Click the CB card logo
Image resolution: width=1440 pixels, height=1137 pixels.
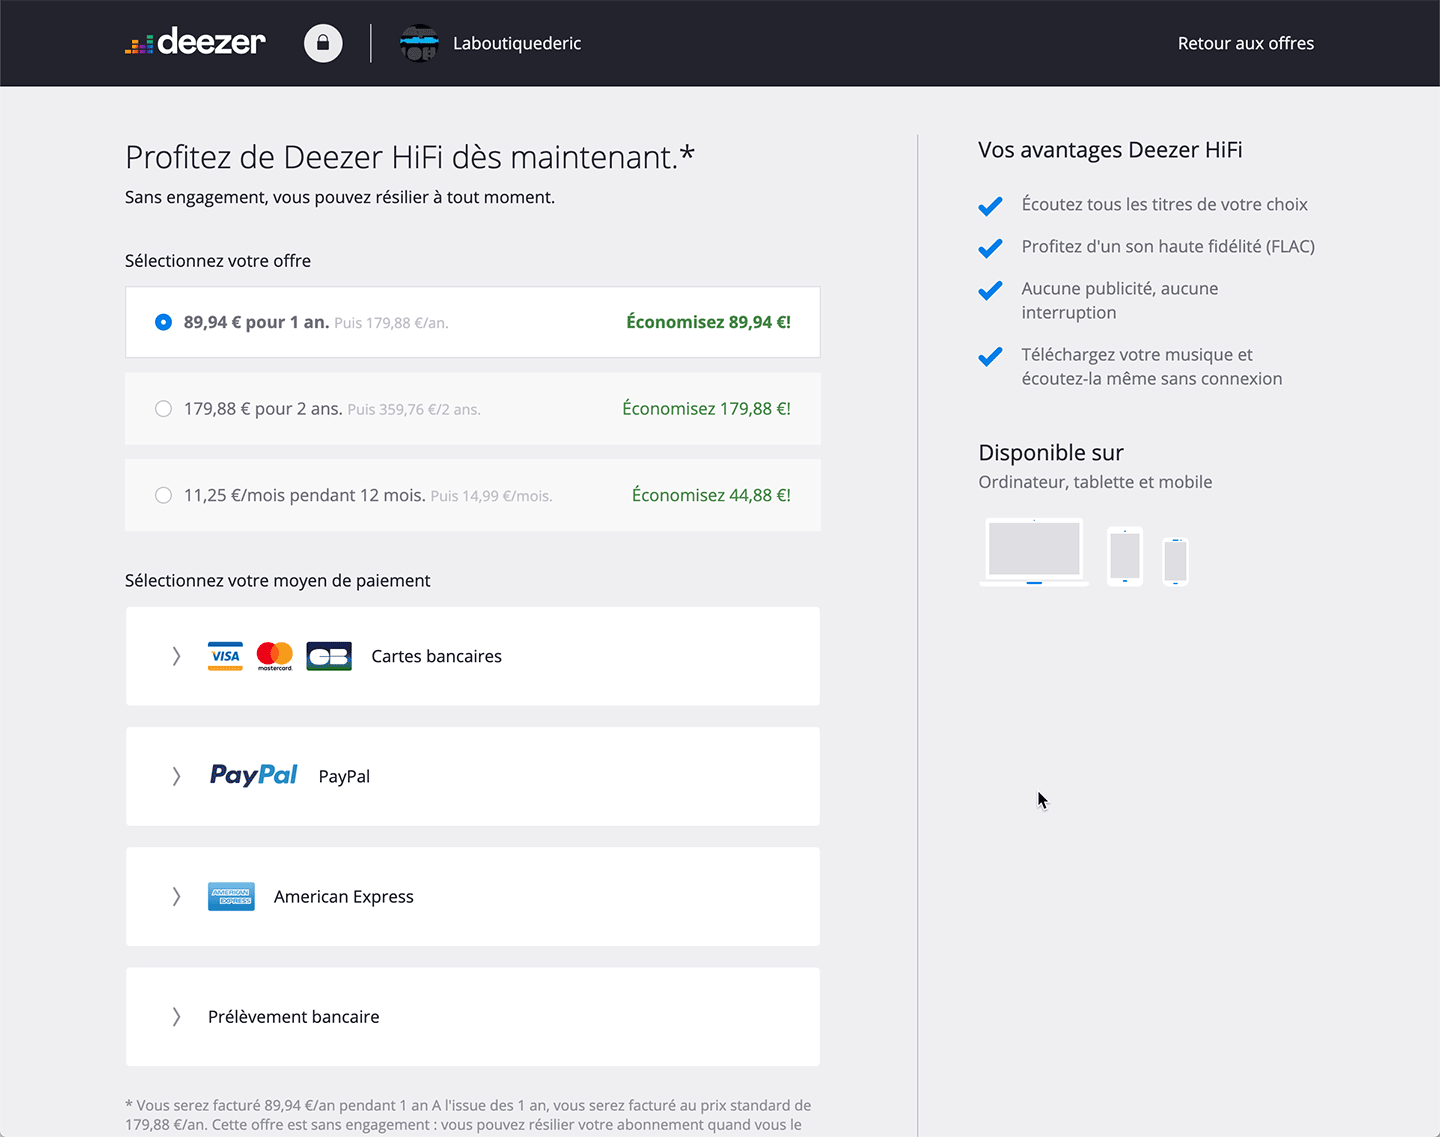[329, 656]
